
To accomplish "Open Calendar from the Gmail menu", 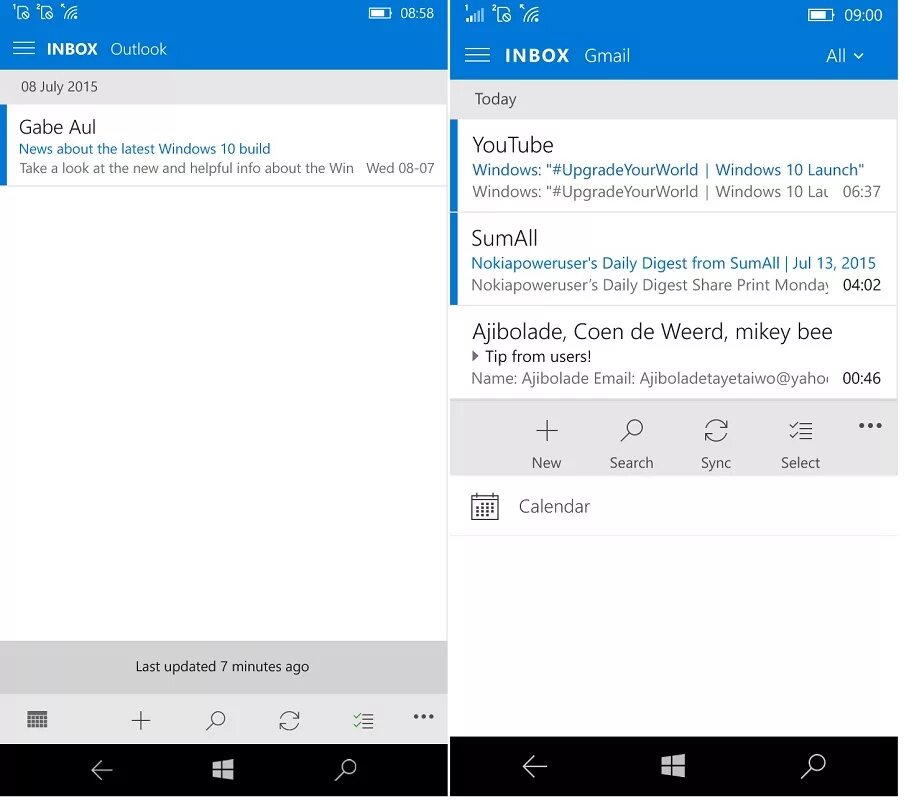I will point(673,507).
